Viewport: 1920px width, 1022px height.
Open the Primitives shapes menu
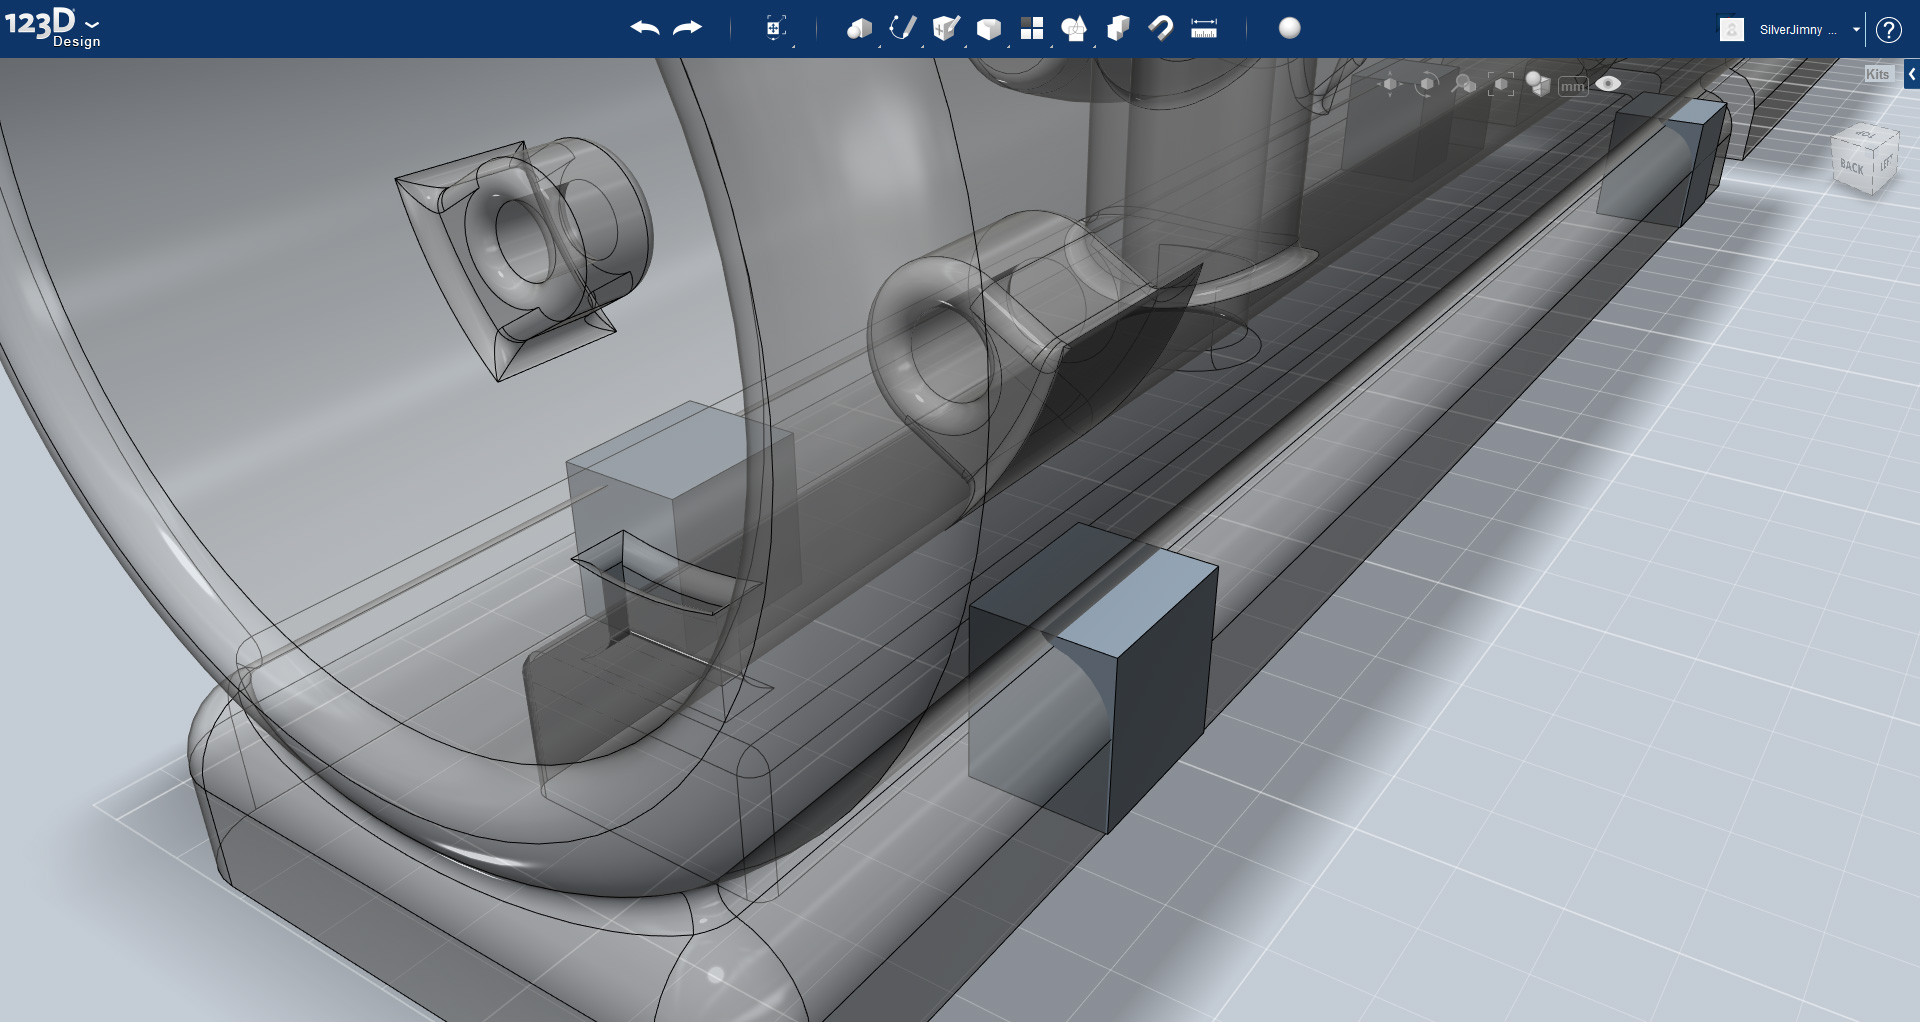click(x=859, y=29)
